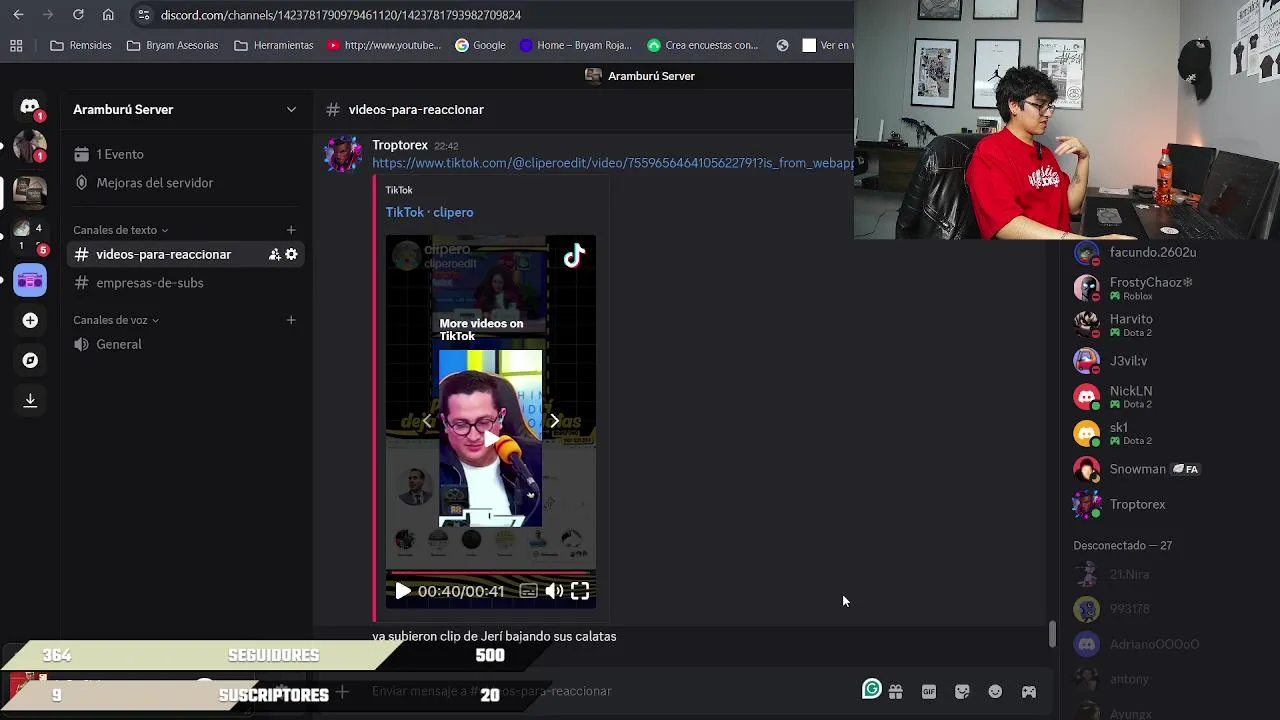Image resolution: width=1280 pixels, height=720 pixels.
Task: Click the browser address bar URL
Action: click(x=341, y=15)
